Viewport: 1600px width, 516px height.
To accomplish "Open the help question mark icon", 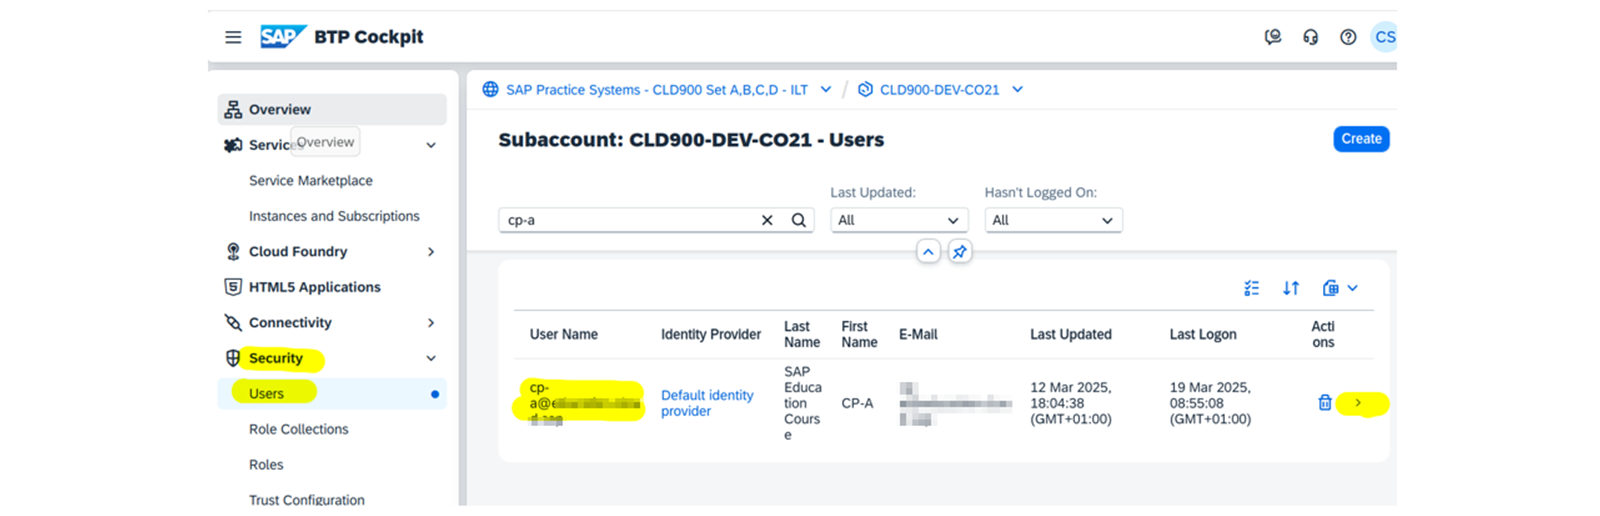I will (x=1348, y=37).
